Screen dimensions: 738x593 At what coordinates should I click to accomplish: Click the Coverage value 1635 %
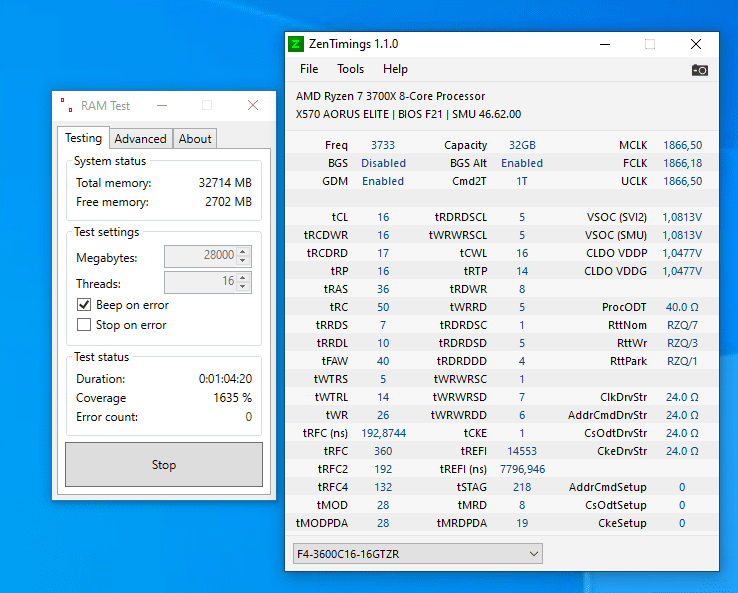point(233,398)
